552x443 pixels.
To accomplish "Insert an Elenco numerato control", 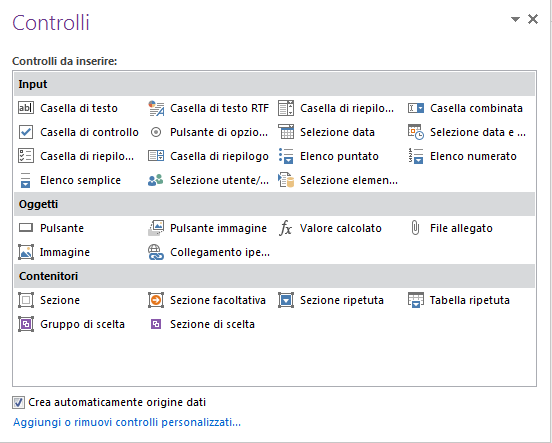I will pos(462,156).
